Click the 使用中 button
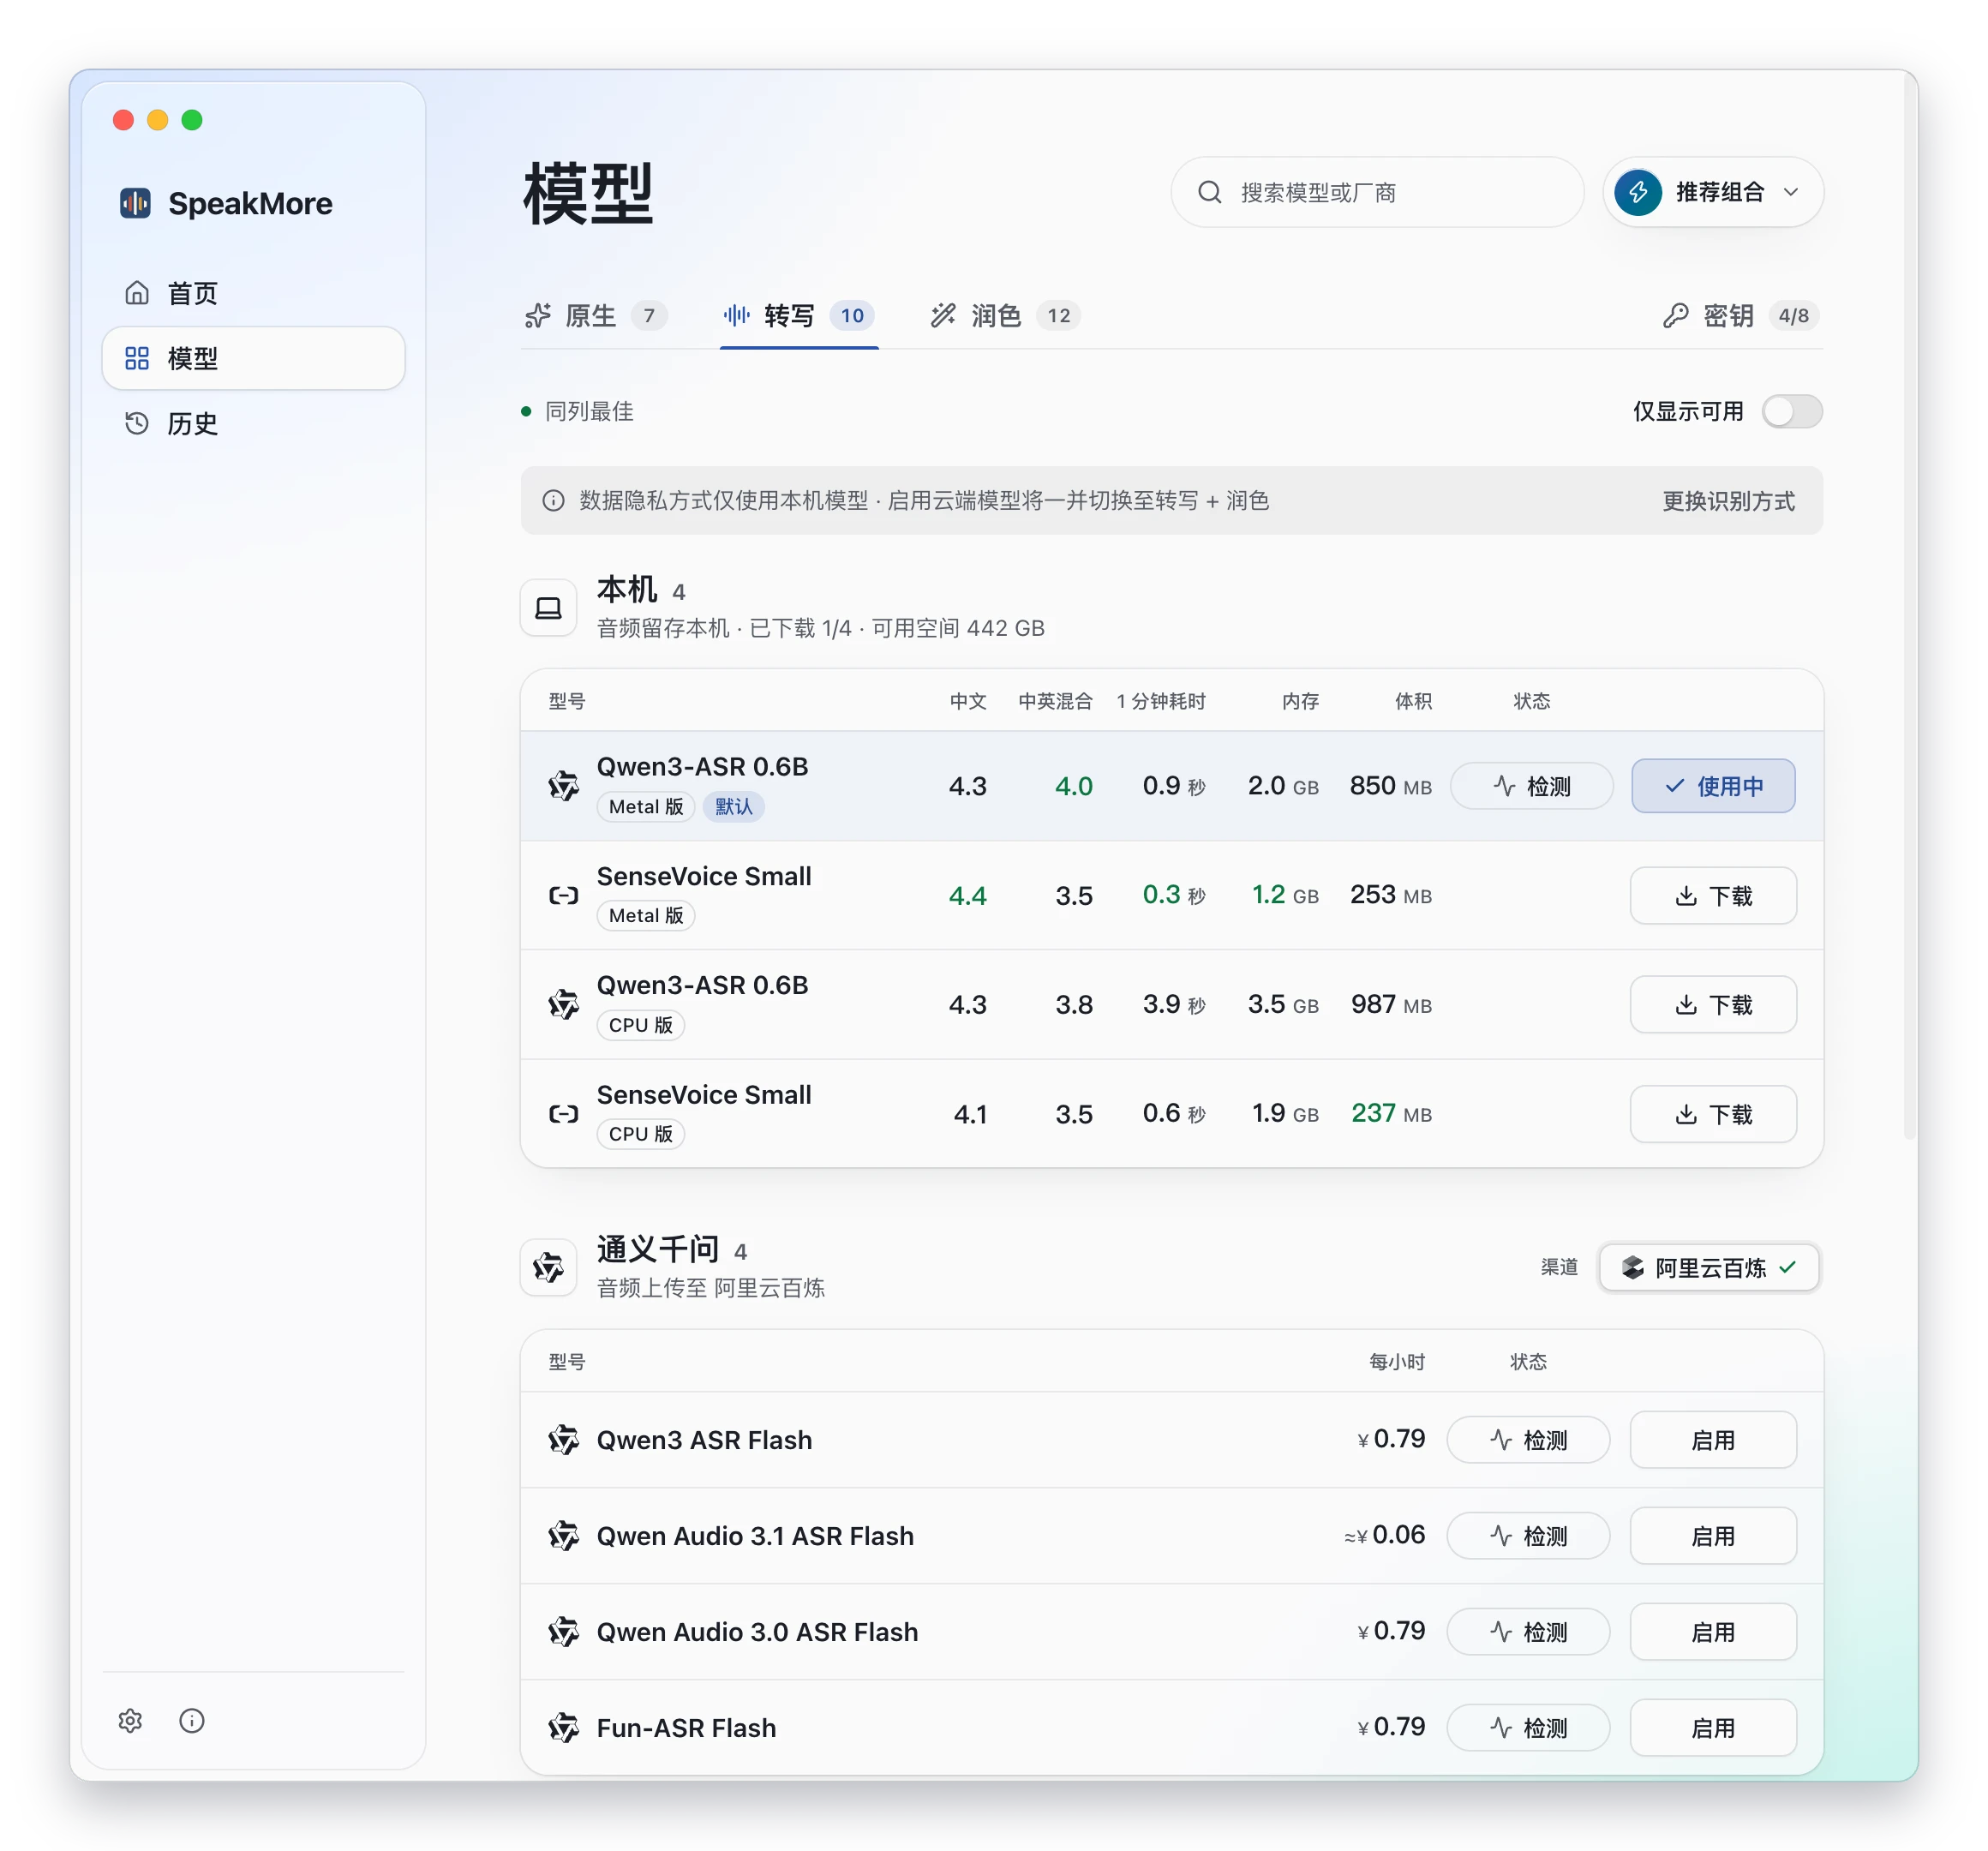The image size is (1988, 1851). [x=1713, y=786]
